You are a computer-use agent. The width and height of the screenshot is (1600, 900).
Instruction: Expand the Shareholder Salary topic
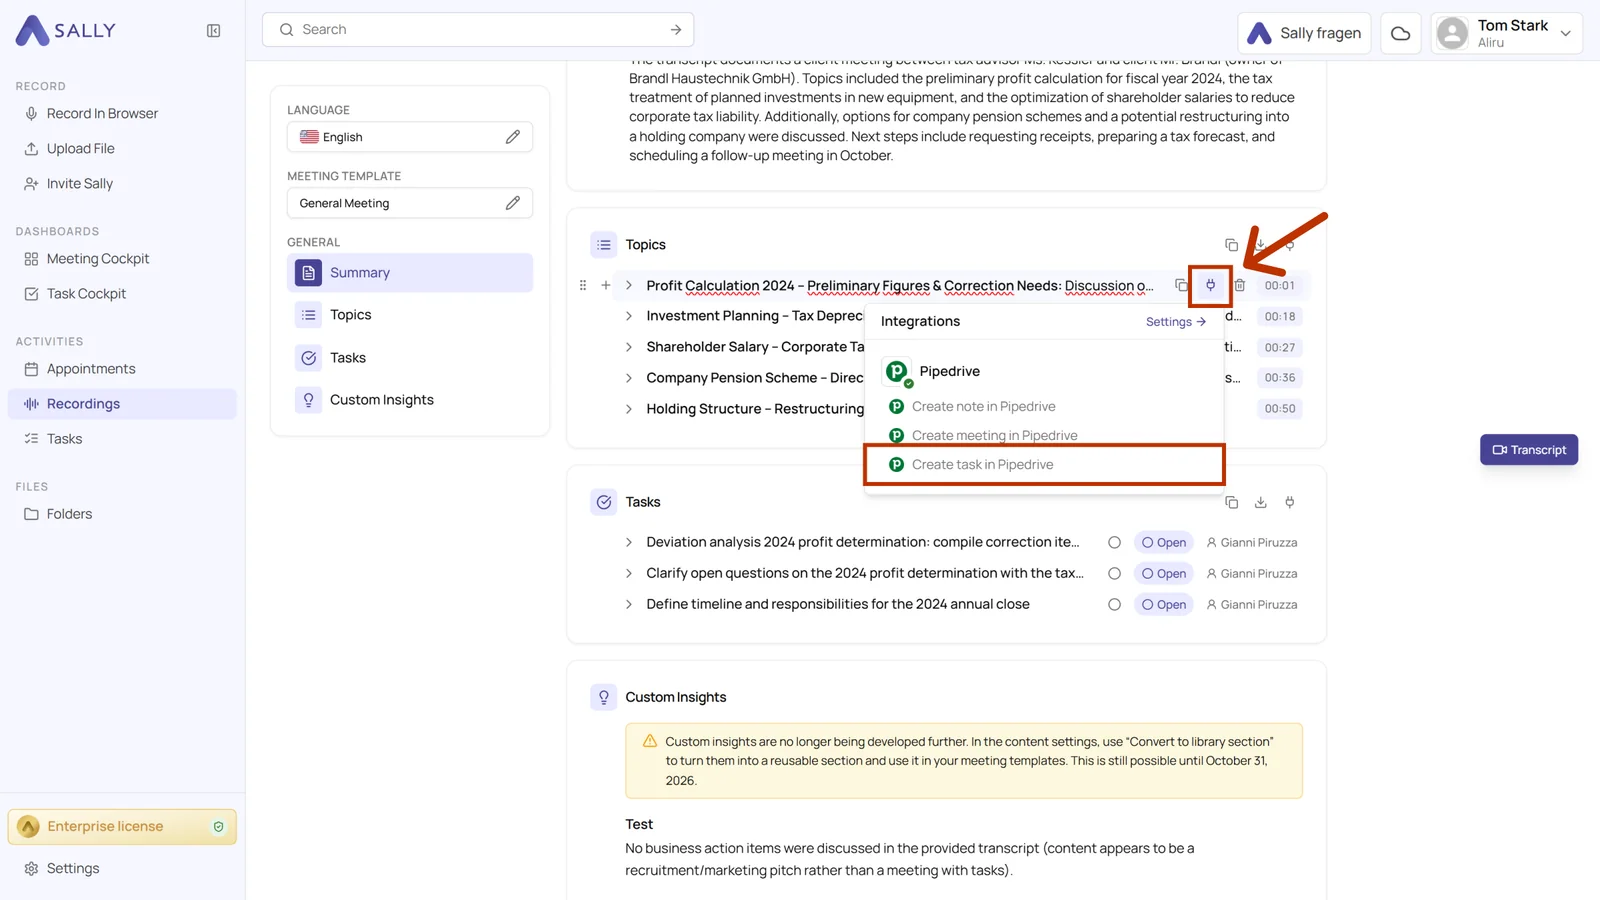pos(629,347)
